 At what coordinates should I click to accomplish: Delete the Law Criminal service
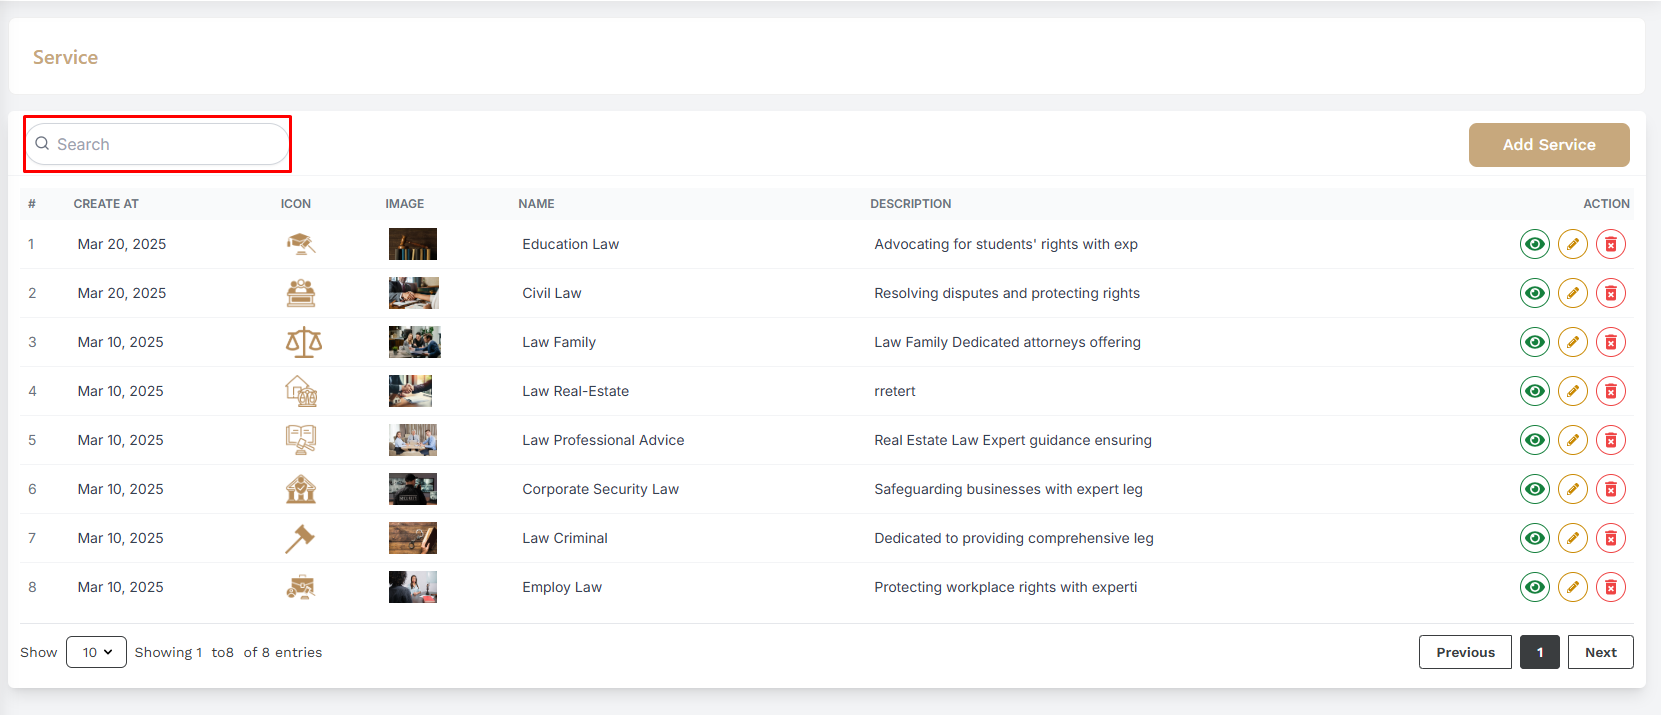pyautogui.click(x=1610, y=538)
